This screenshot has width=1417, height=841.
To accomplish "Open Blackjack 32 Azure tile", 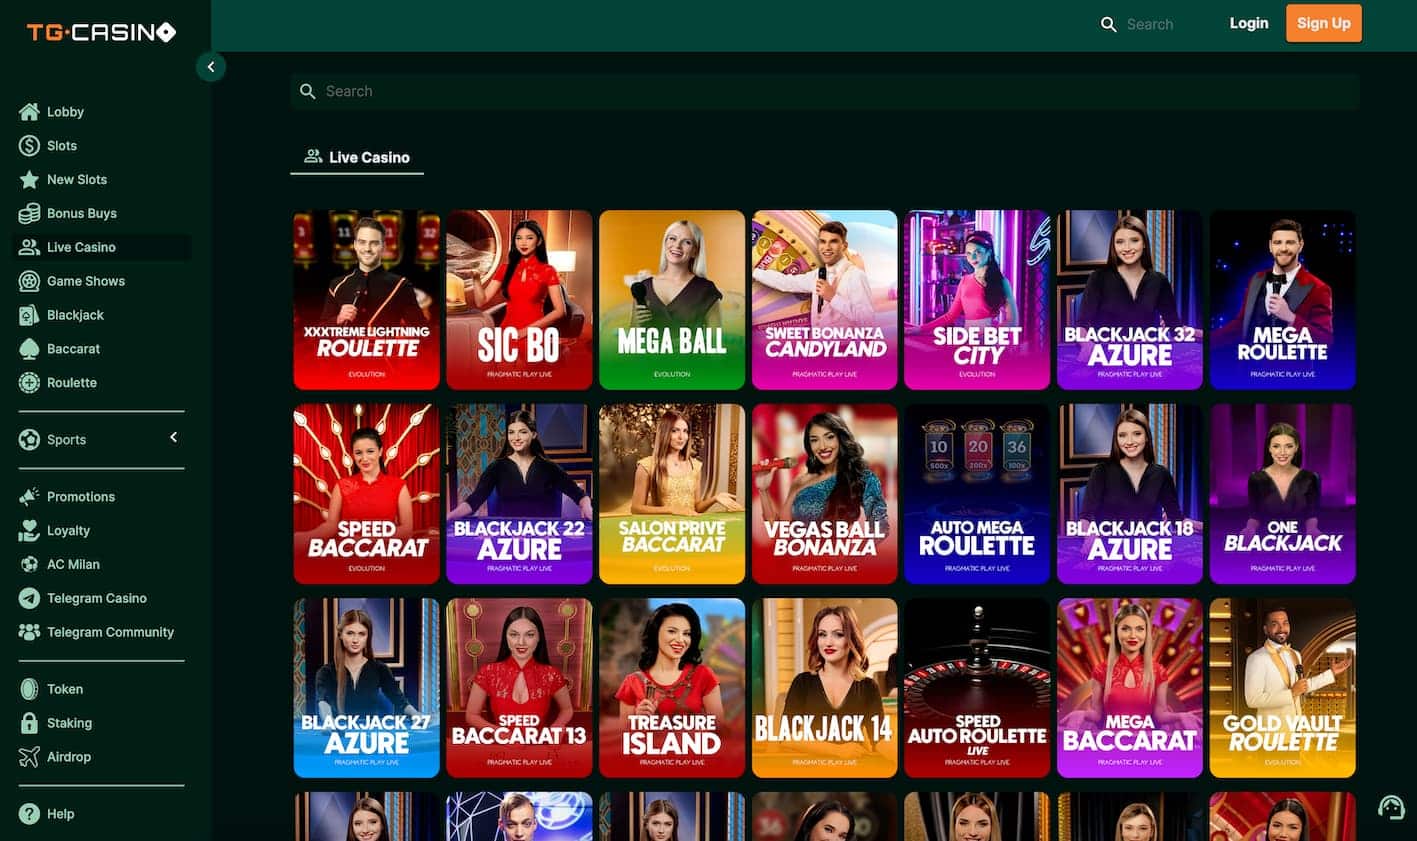I will click(x=1130, y=300).
